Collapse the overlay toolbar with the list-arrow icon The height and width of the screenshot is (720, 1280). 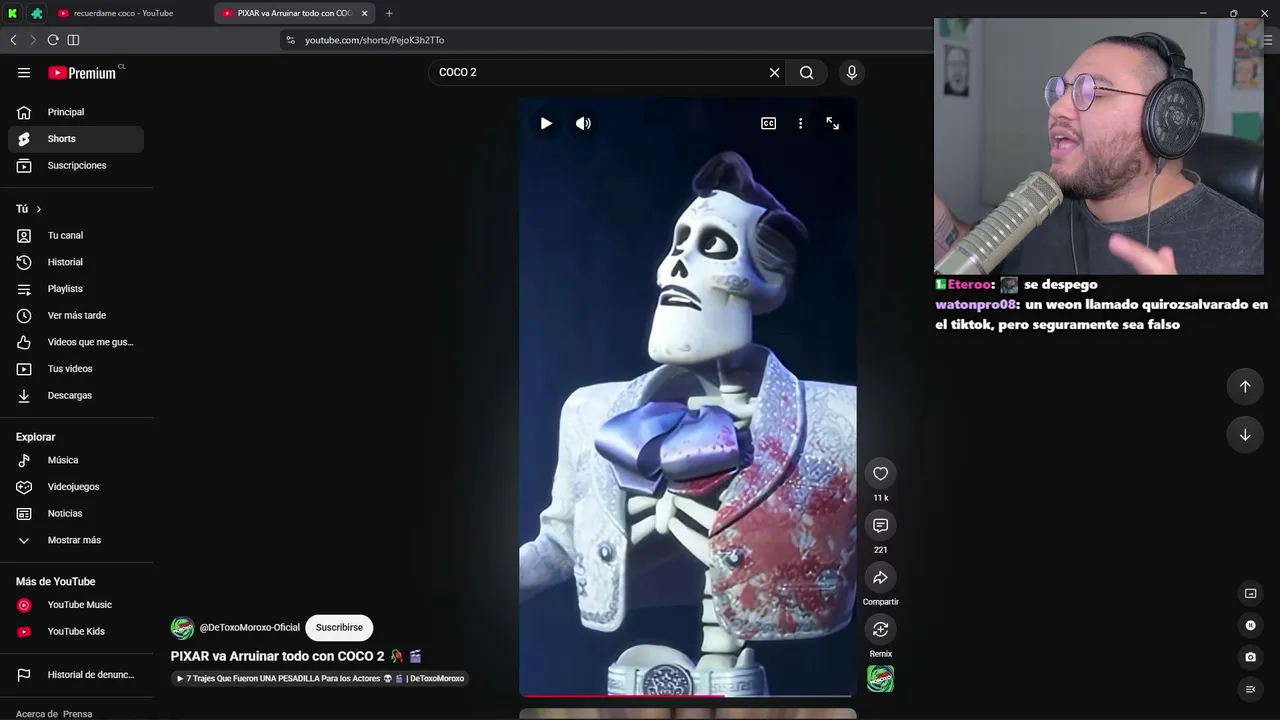click(1250, 689)
